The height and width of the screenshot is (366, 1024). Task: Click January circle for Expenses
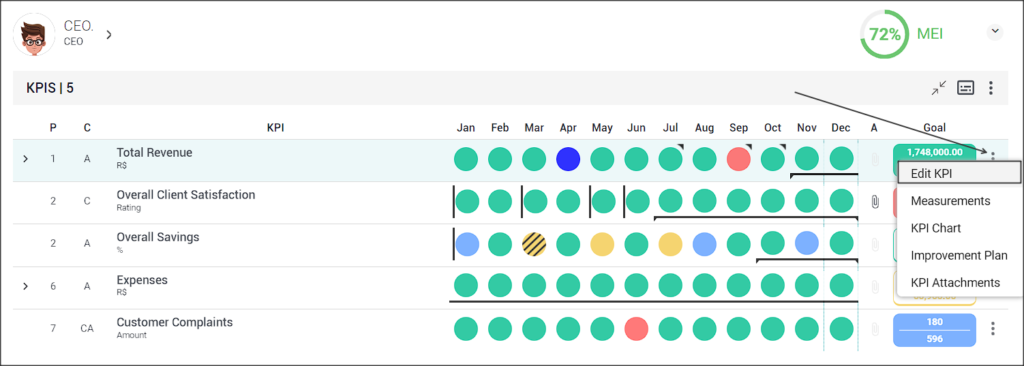pos(466,286)
